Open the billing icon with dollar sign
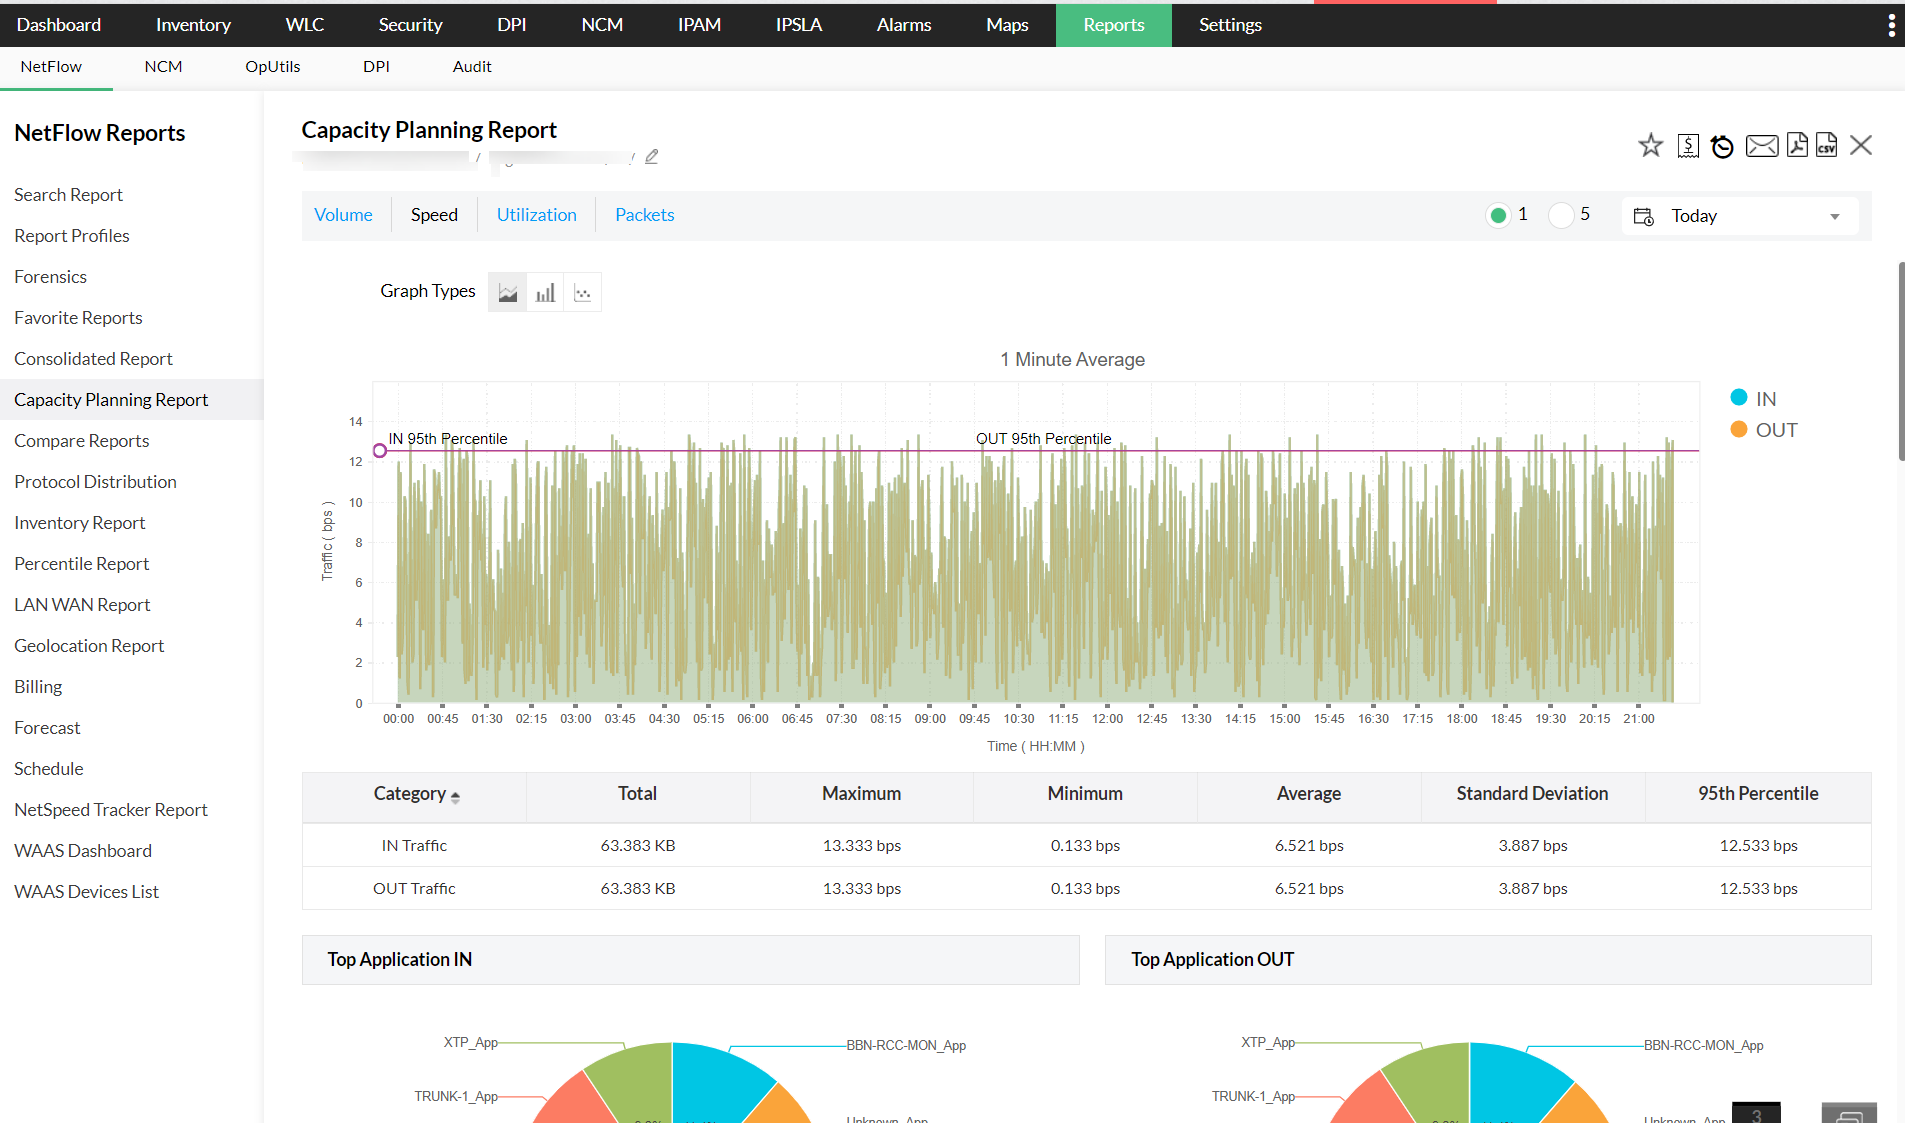The image size is (1905, 1123). coord(1688,146)
